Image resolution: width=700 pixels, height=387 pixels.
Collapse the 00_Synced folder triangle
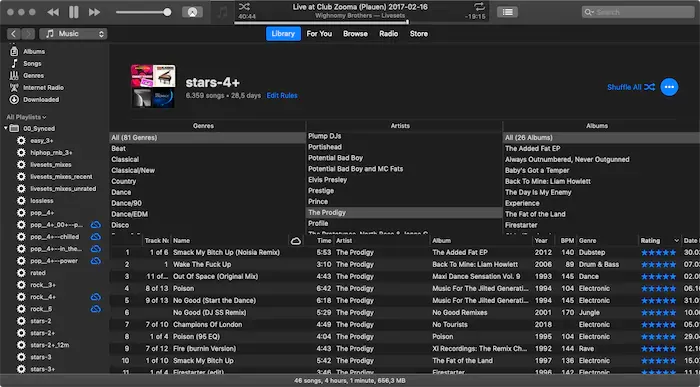pyautogui.click(x=5, y=129)
